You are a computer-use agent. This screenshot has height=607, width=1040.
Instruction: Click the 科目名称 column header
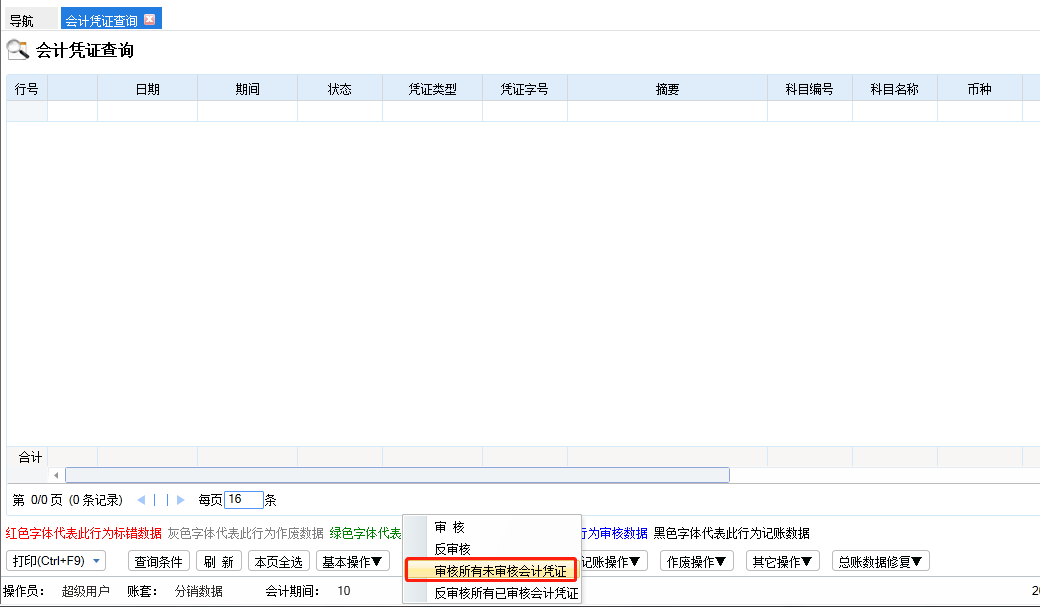(x=895, y=89)
